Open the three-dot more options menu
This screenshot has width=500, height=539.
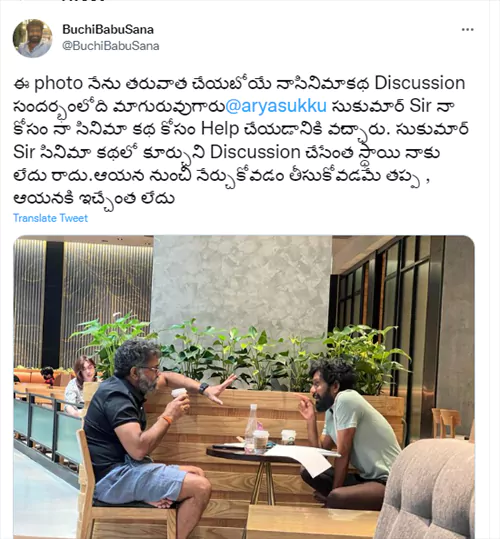coord(467,30)
